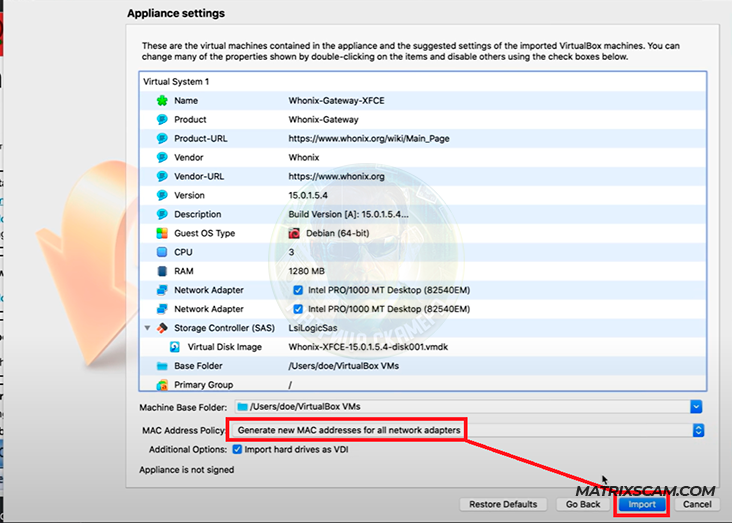The image size is (732, 523).
Task: Select the CPU count value 3
Action: click(x=291, y=252)
